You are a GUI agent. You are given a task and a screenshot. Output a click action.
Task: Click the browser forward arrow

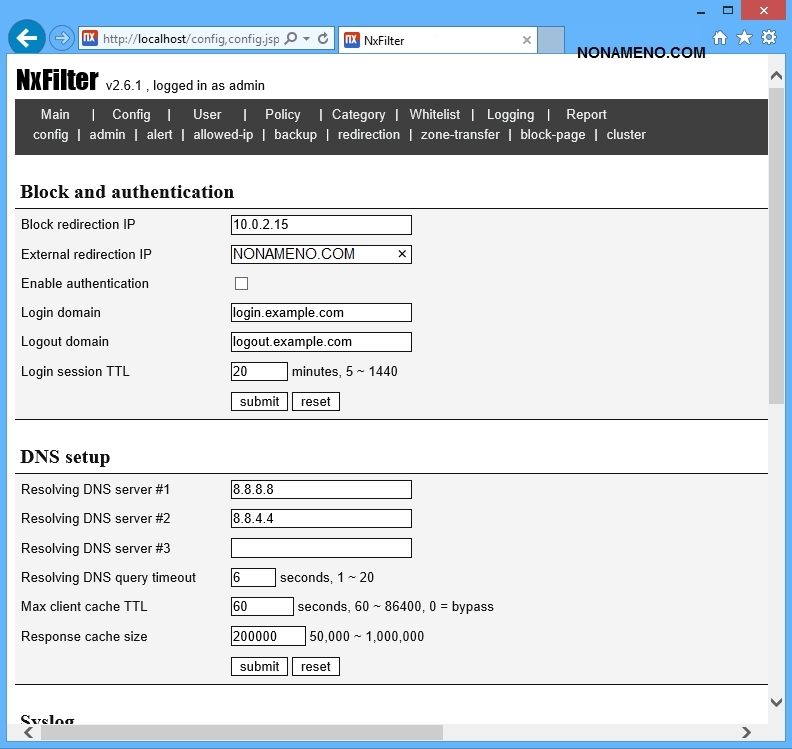point(62,38)
